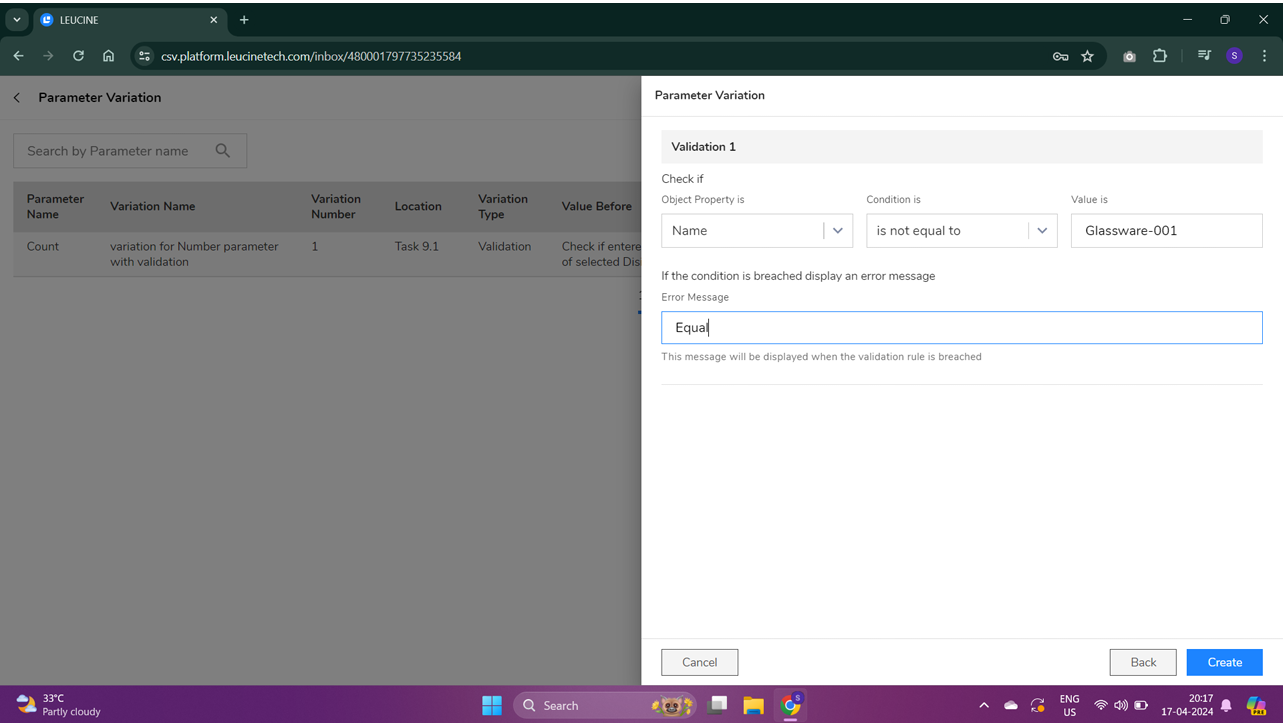This screenshot has height=723, width=1283.
Task: Open the Chrome profile avatar S
Action: (x=1234, y=56)
